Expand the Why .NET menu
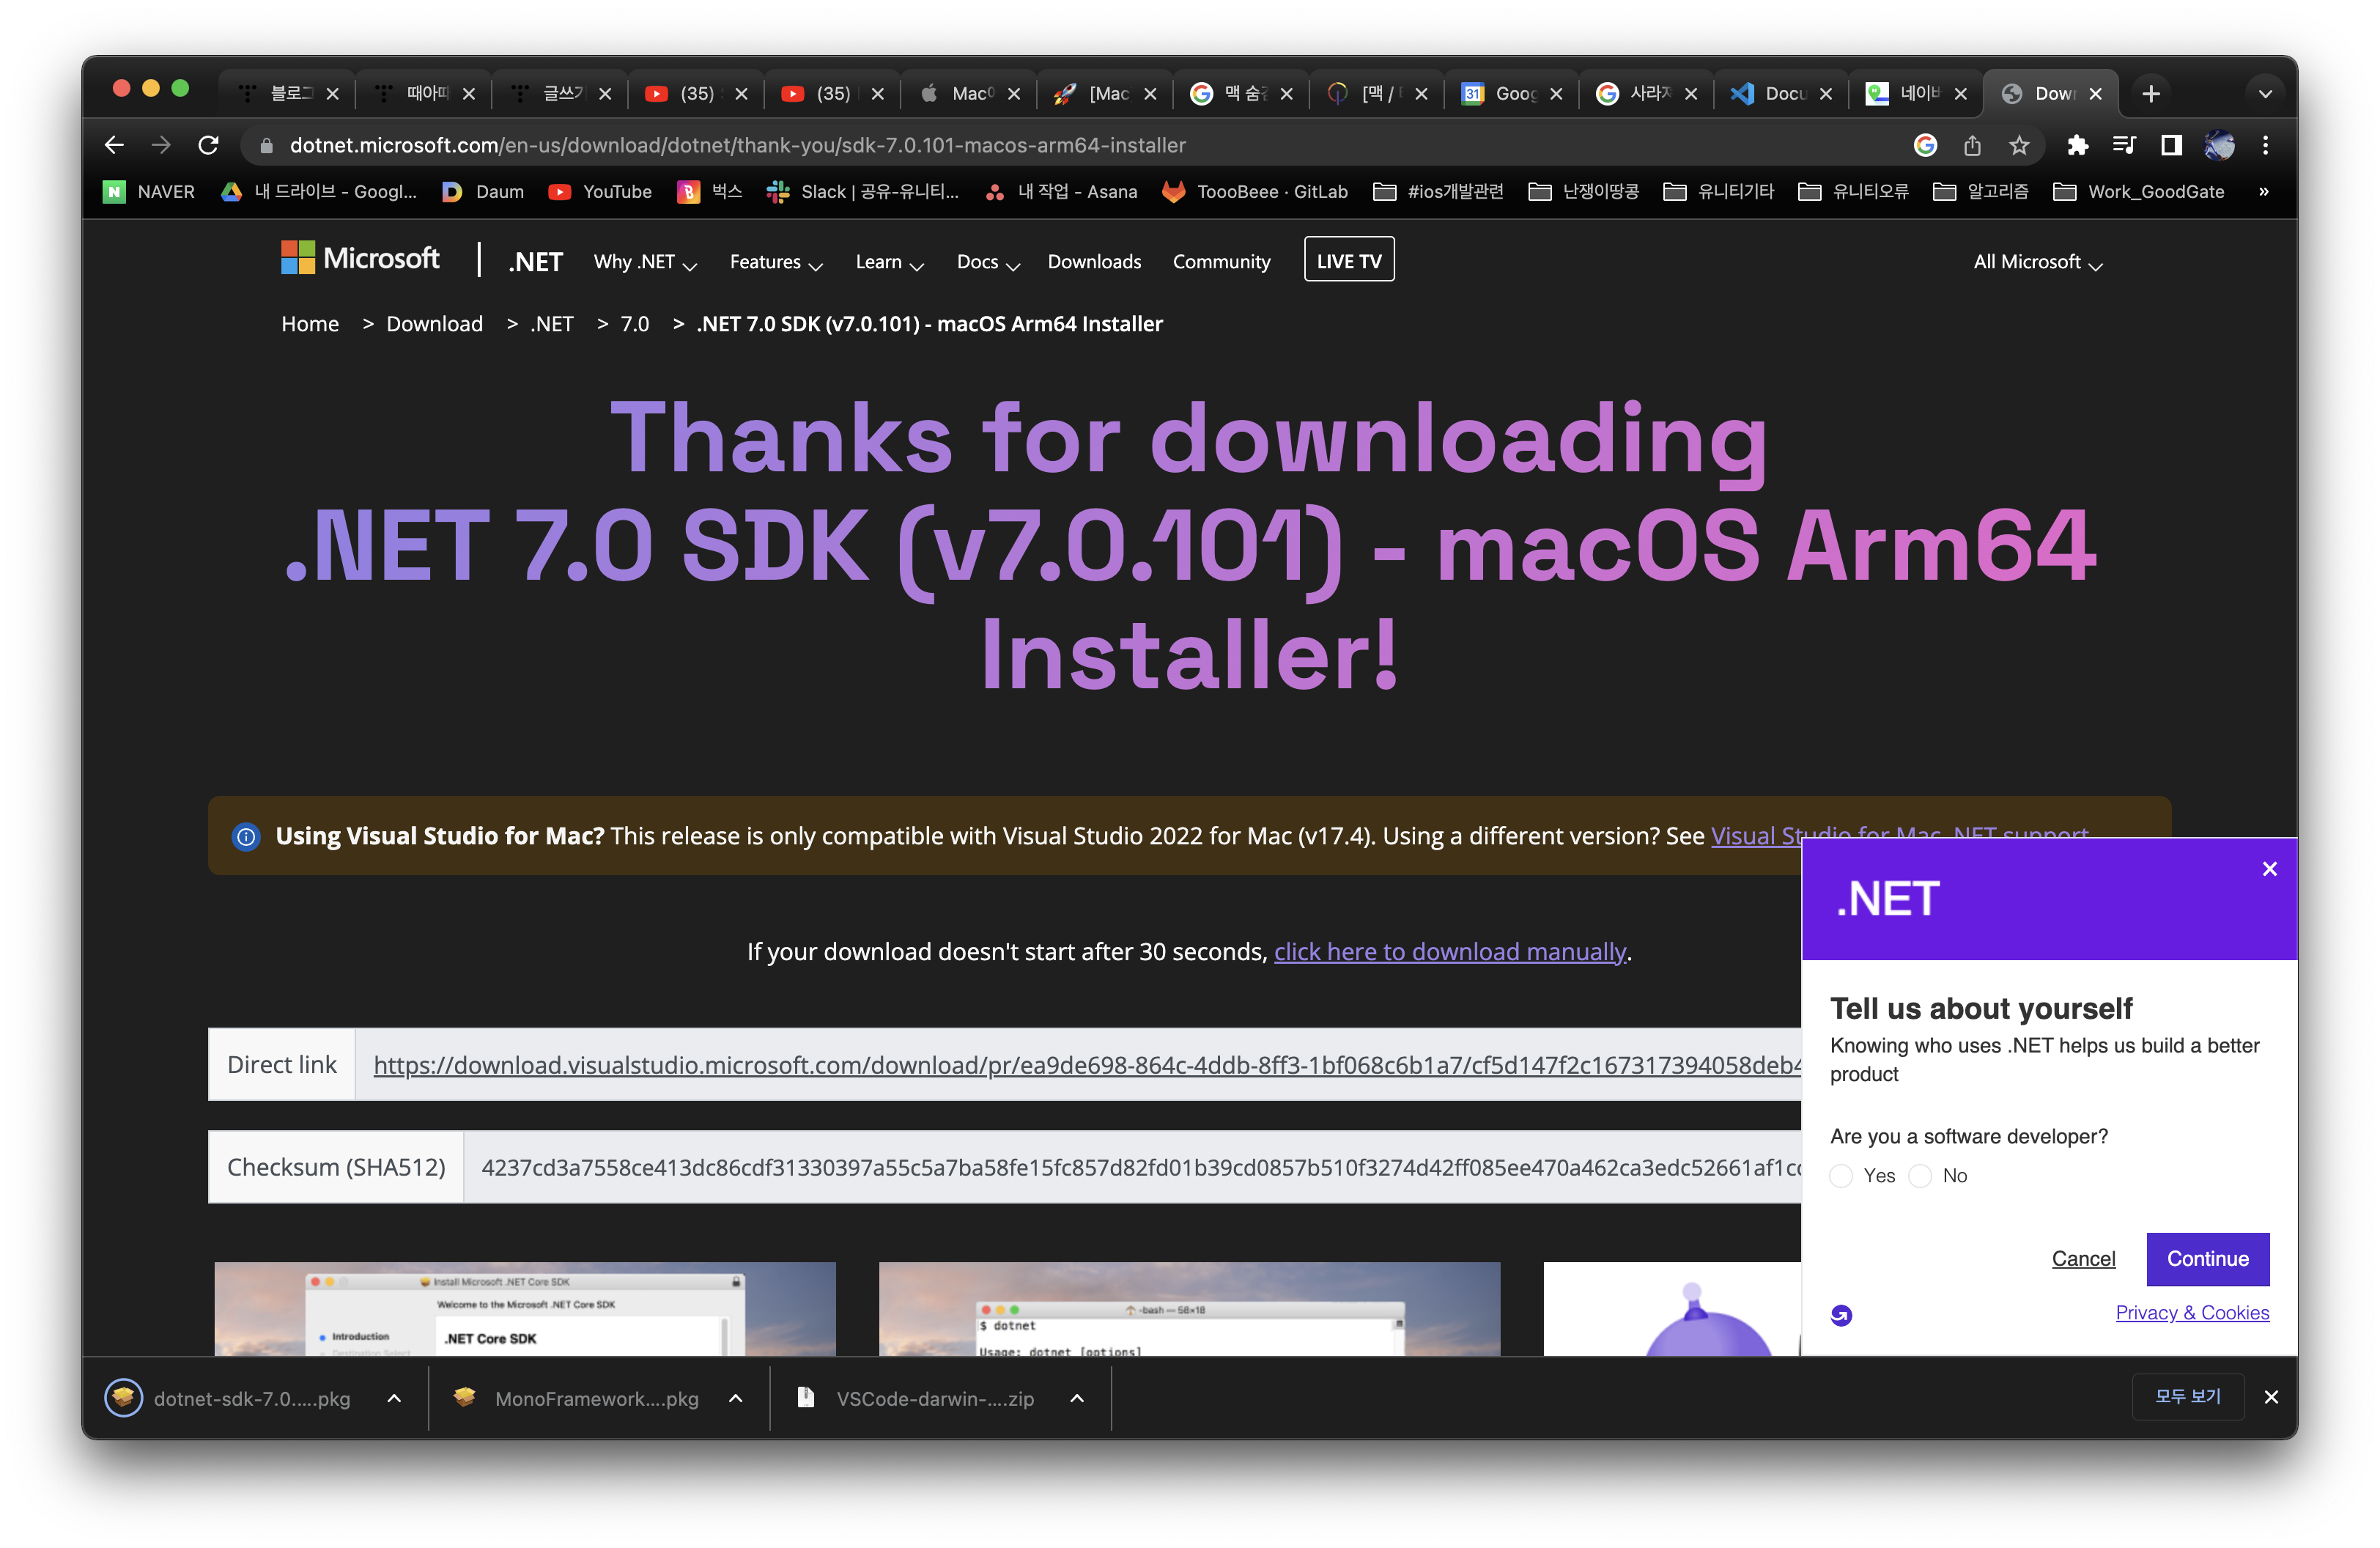The width and height of the screenshot is (2380, 1548). [645, 262]
